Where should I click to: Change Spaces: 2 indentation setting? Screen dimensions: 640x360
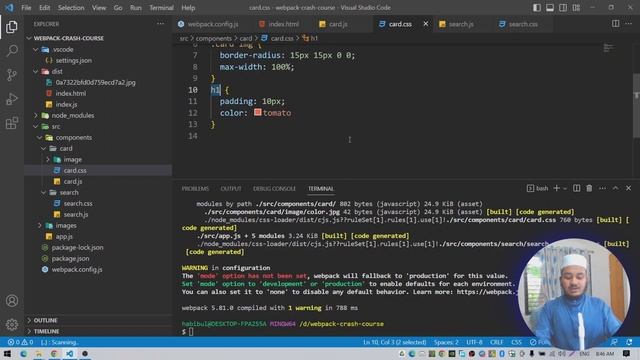tap(446, 342)
